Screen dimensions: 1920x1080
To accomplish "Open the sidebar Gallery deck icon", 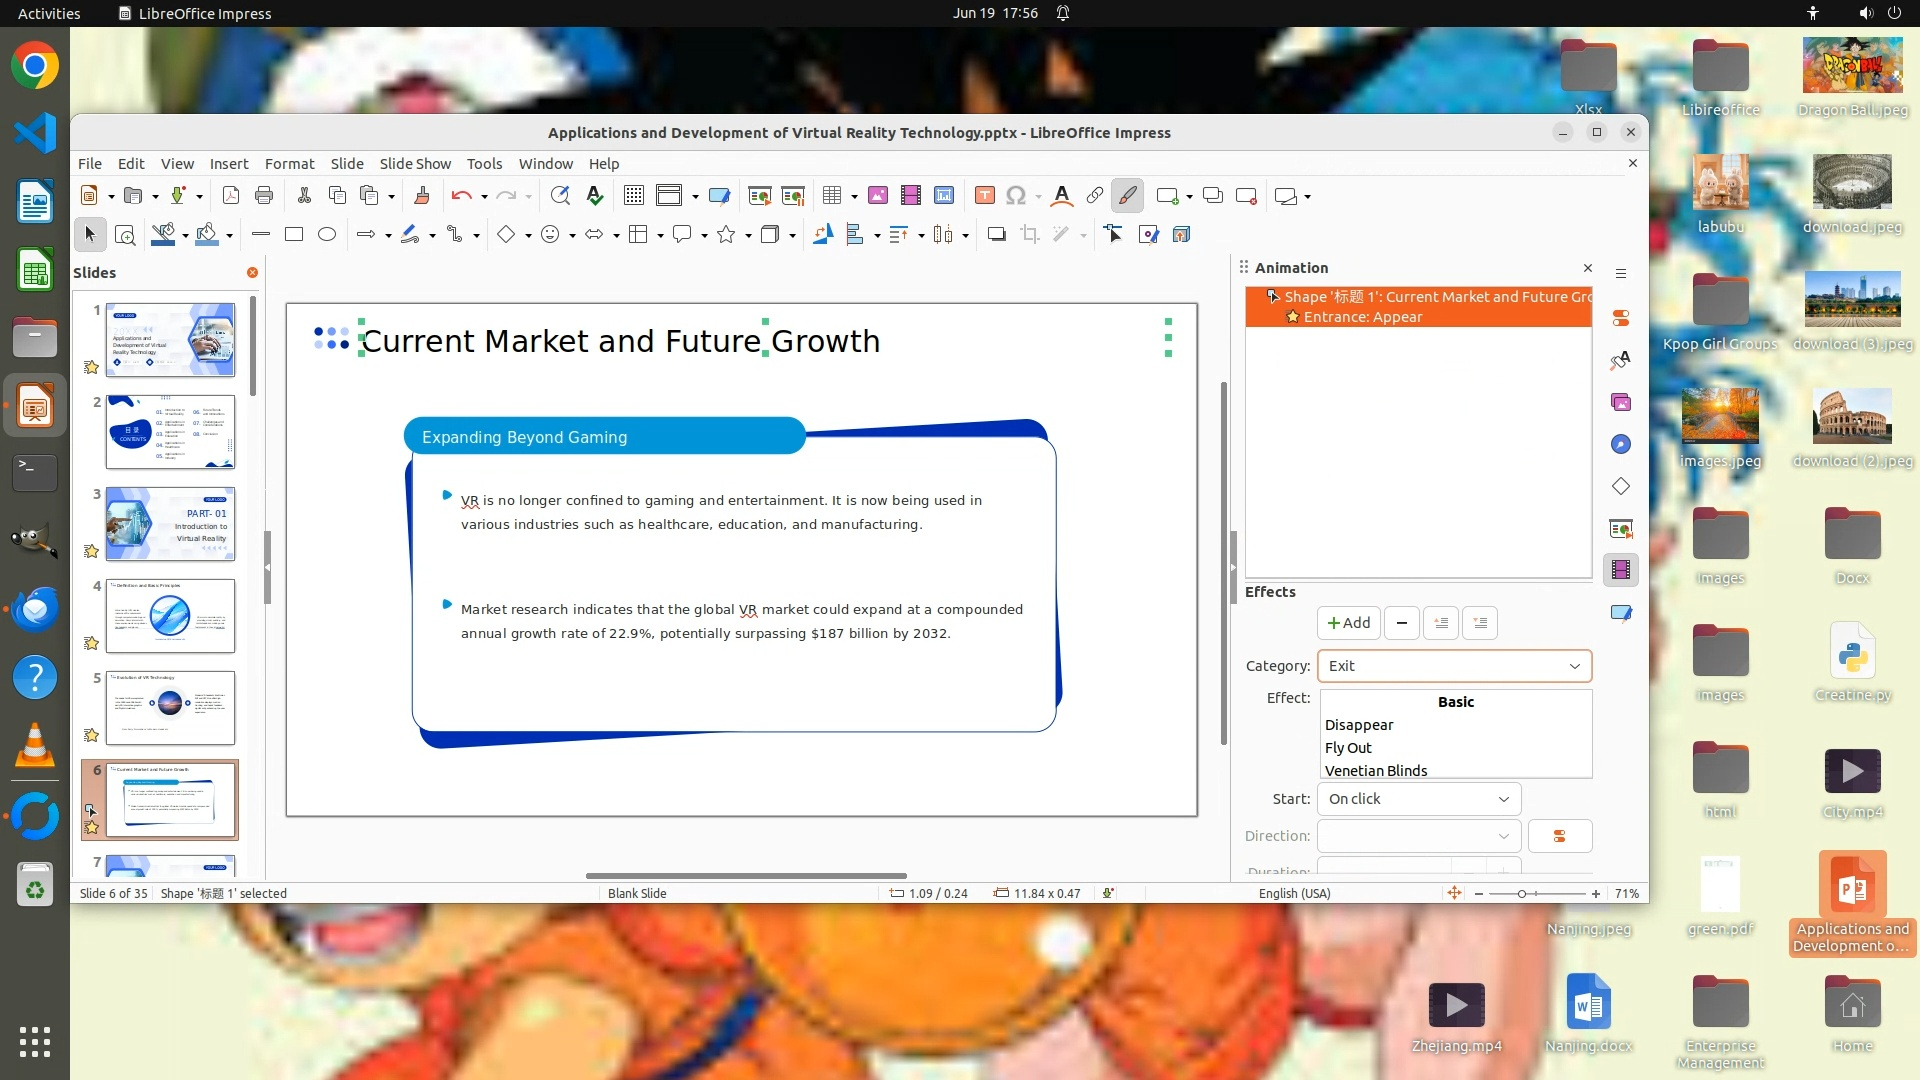I will (1620, 402).
